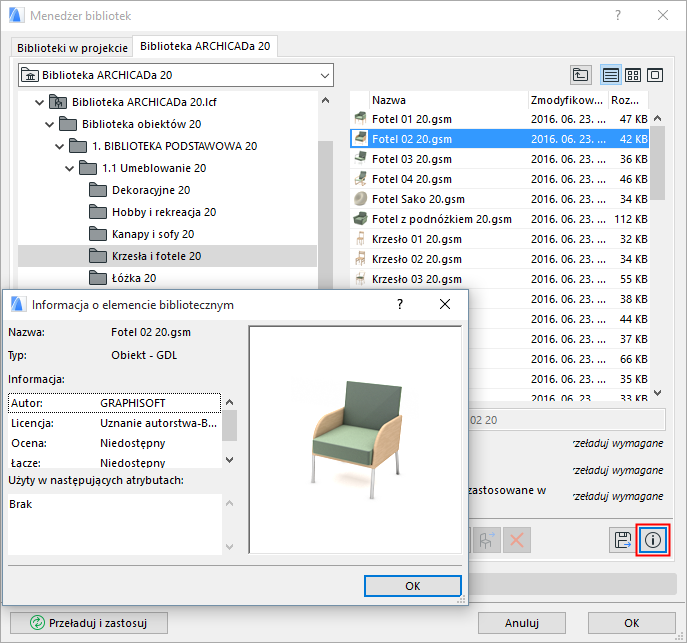Click the name field showing 02 20

coord(567,420)
